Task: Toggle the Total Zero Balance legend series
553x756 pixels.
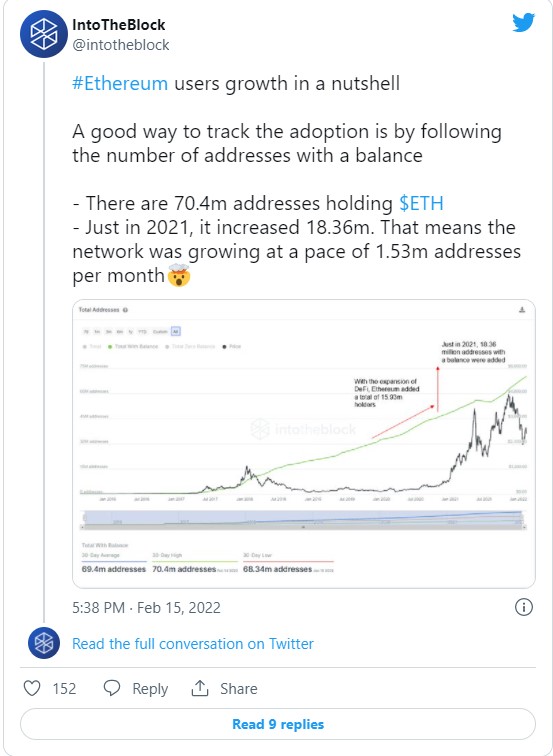Action: [190, 346]
